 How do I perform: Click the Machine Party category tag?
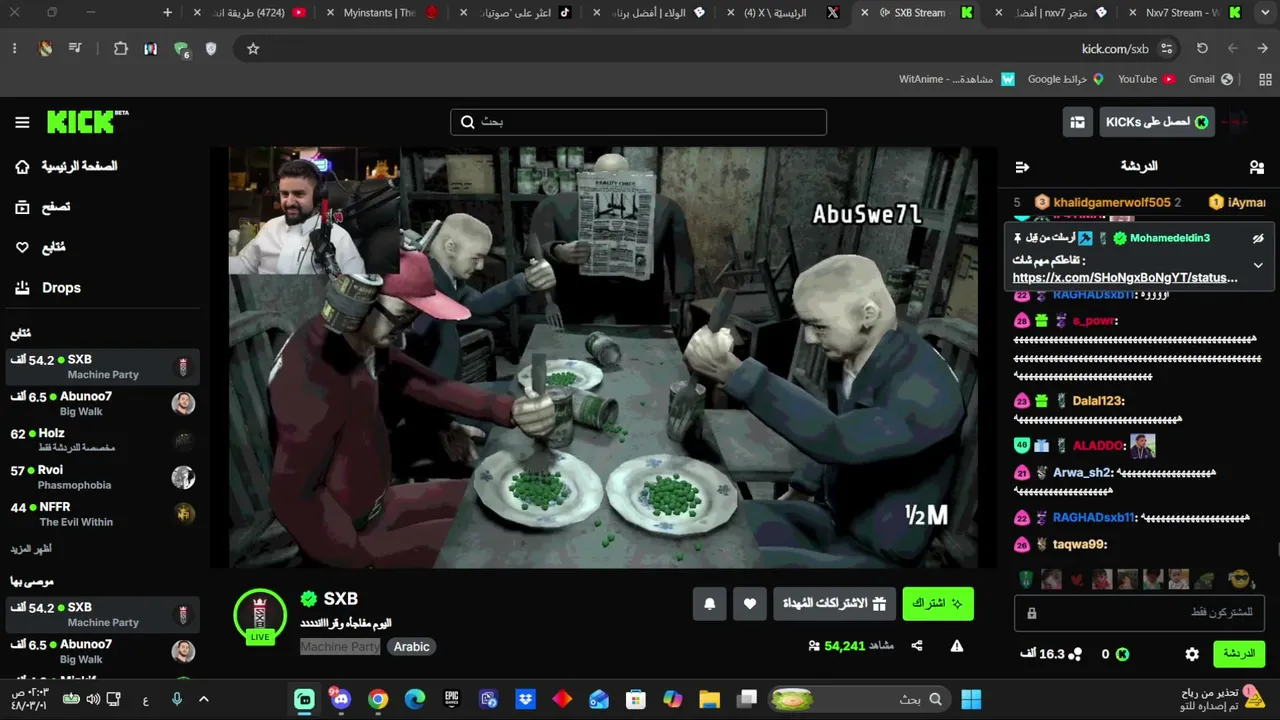click(x=340, y=647)
